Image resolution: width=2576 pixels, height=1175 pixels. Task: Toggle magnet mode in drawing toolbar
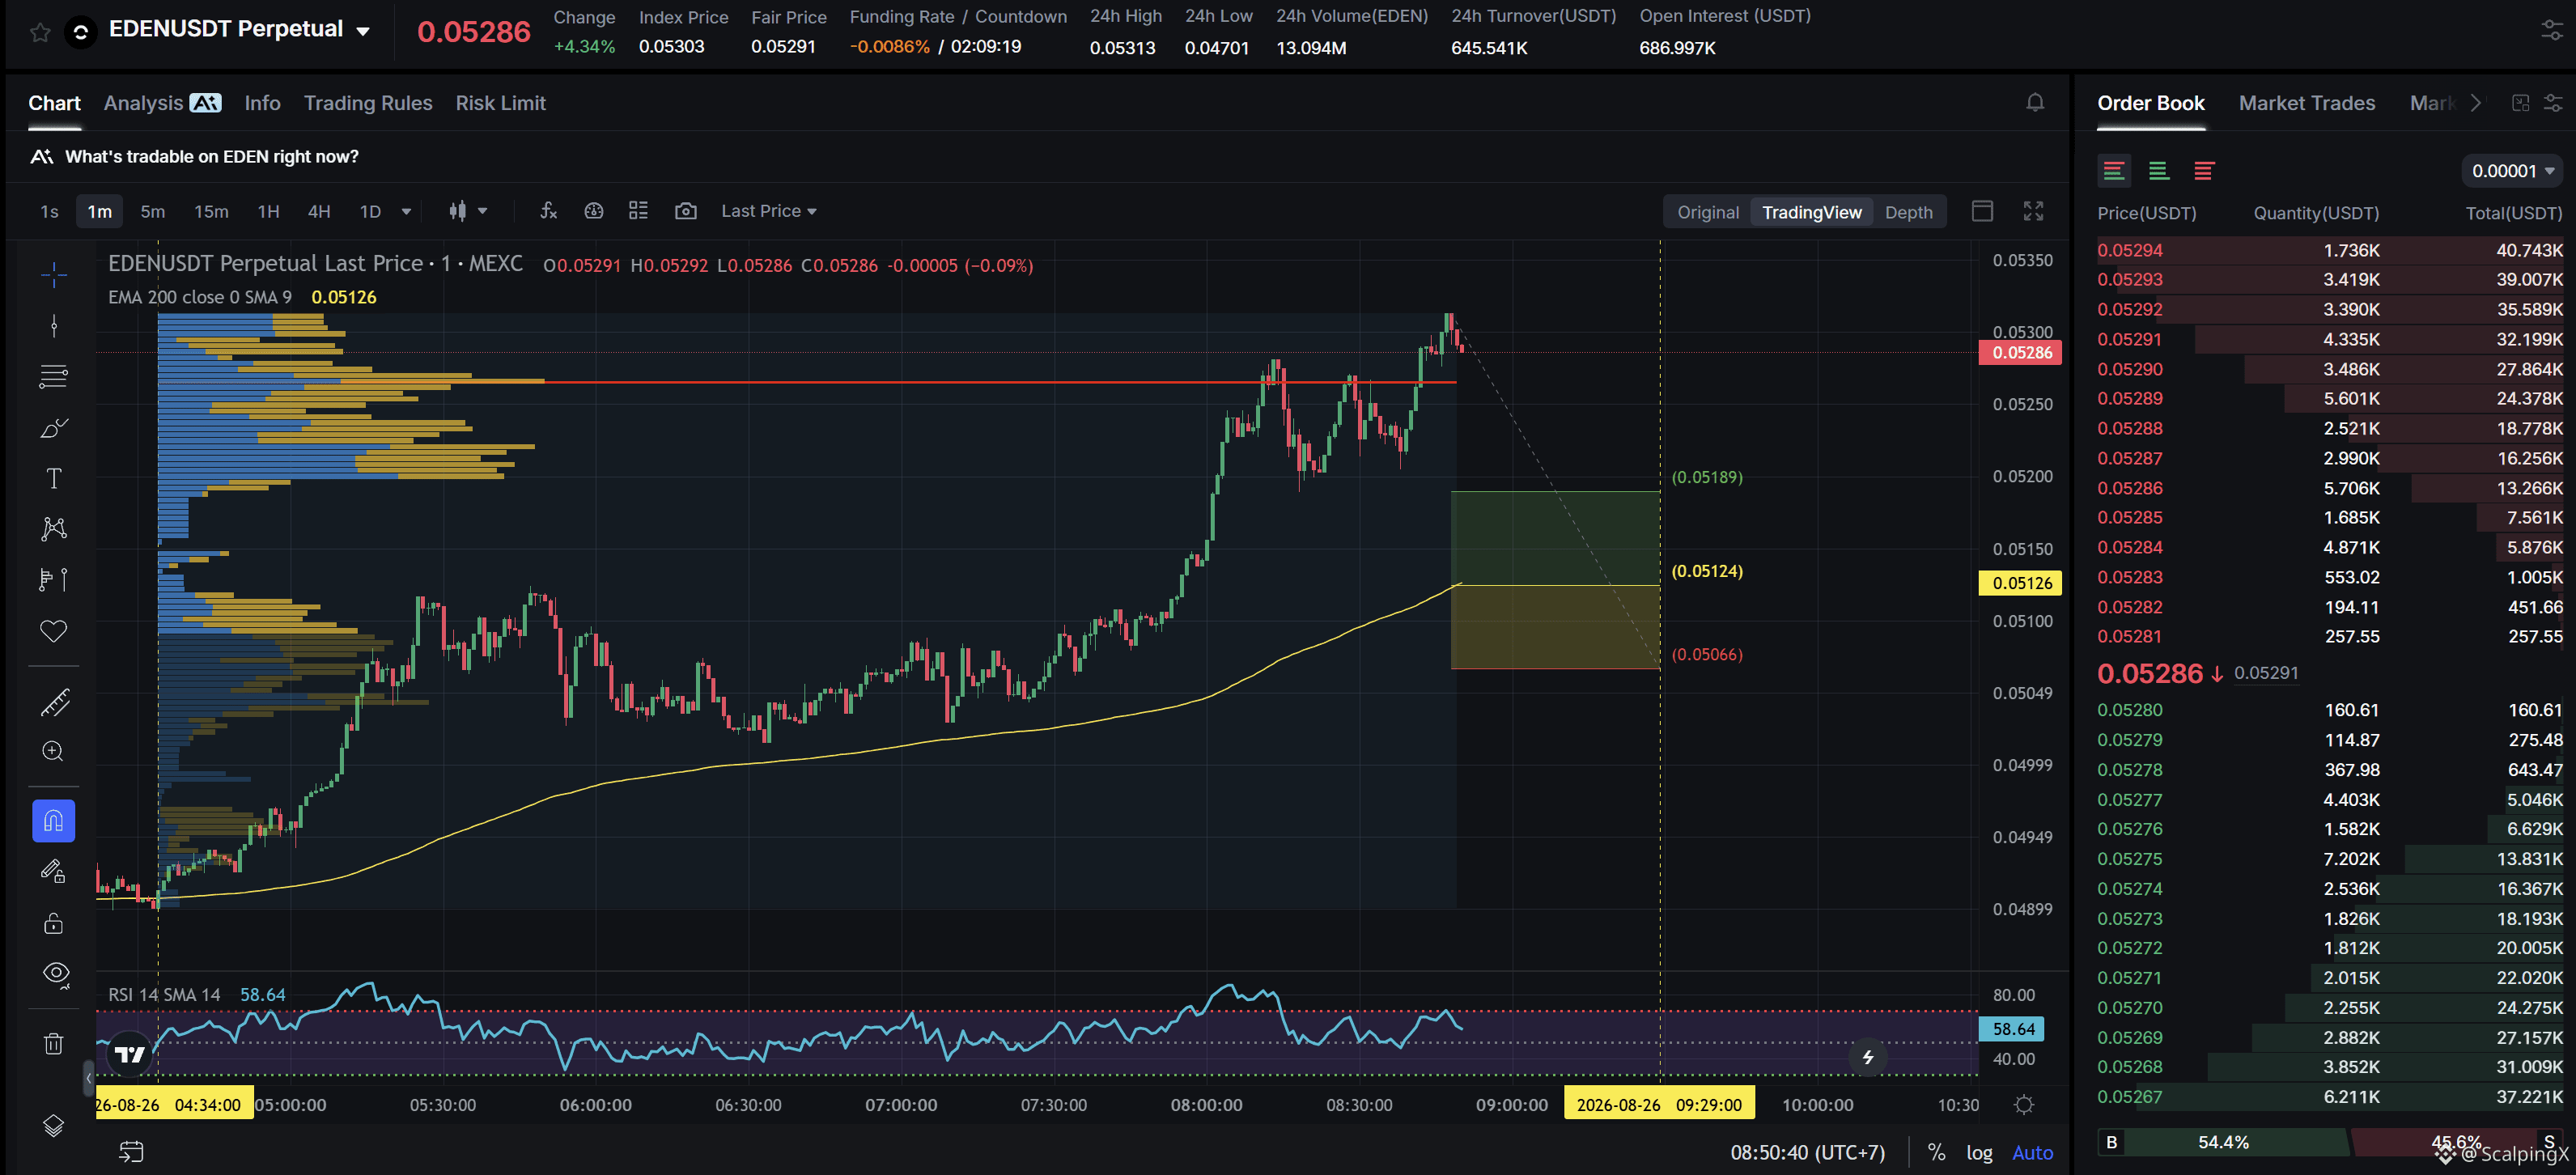(54, 821)
